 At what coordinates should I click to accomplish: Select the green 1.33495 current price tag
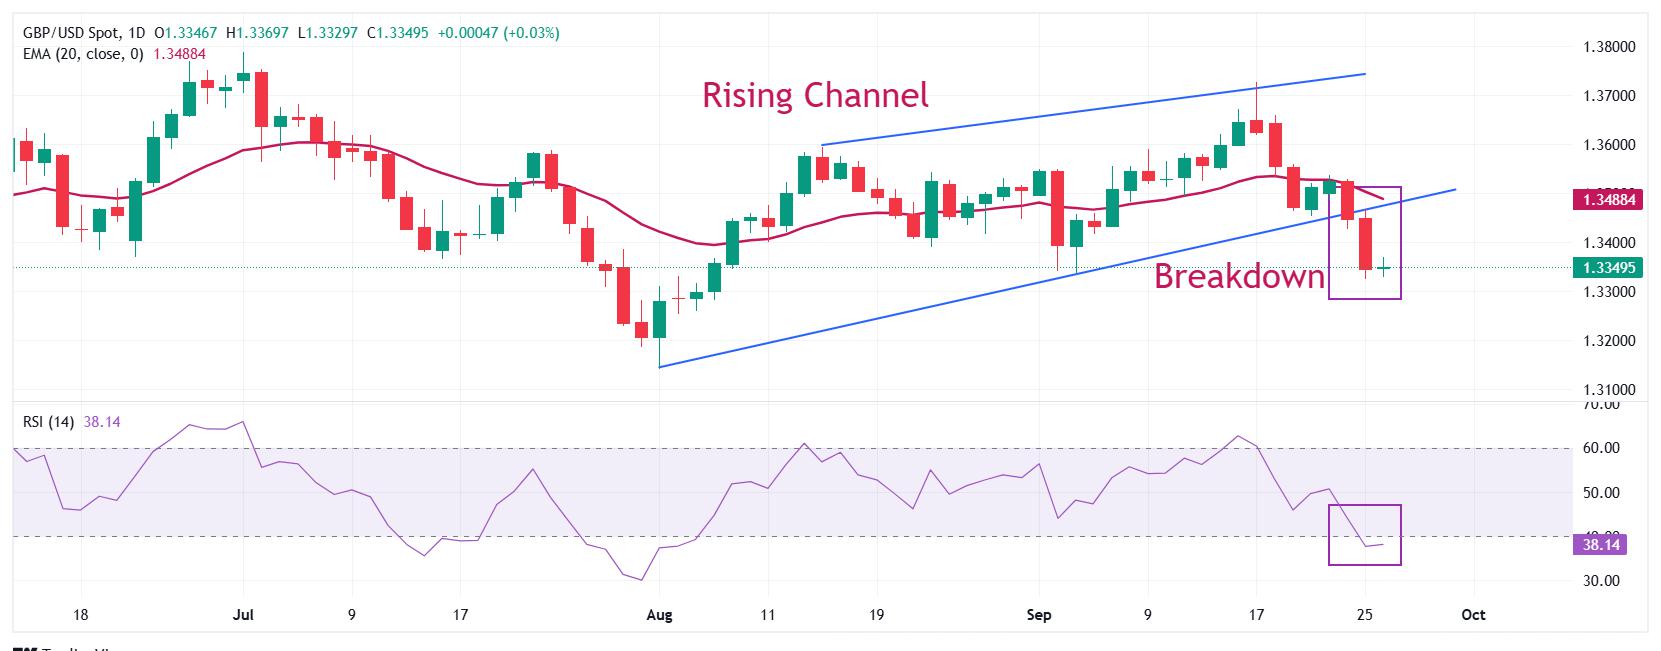click(x=1609, y=267)
